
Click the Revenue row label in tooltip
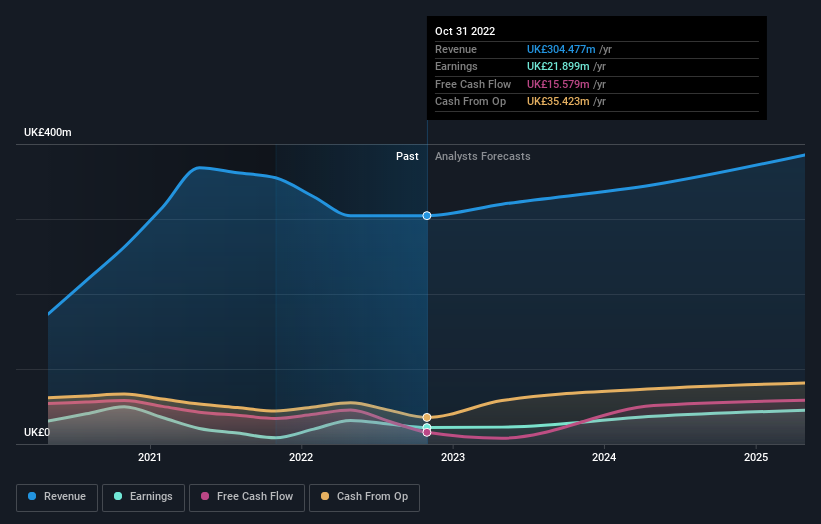coord(456,49)
